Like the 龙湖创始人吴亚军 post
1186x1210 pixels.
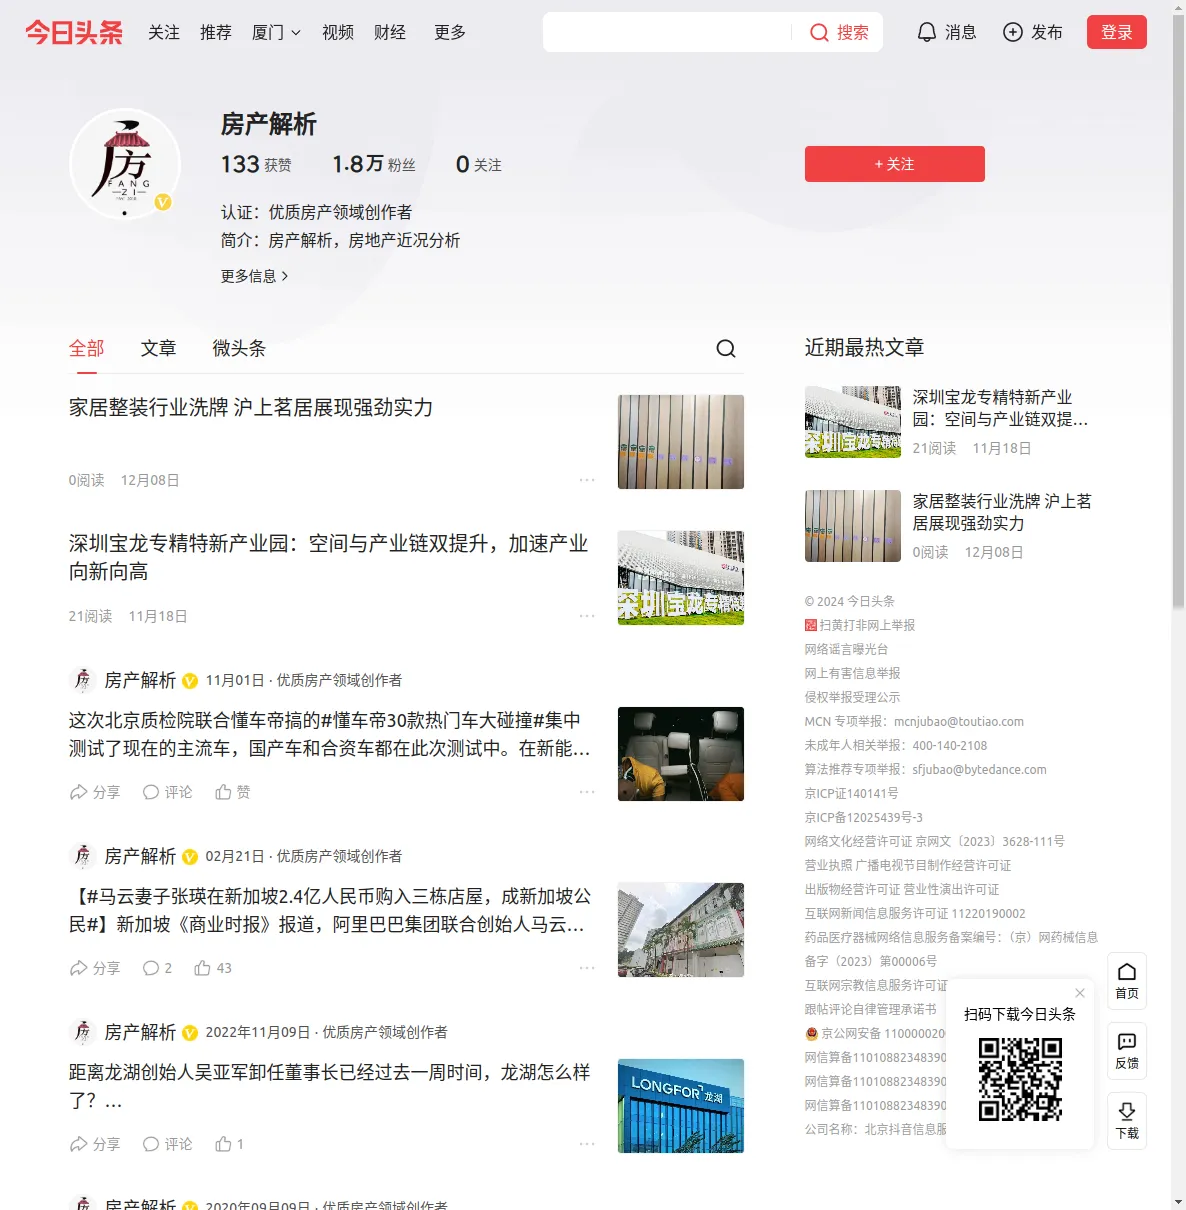pos(230,1144)
